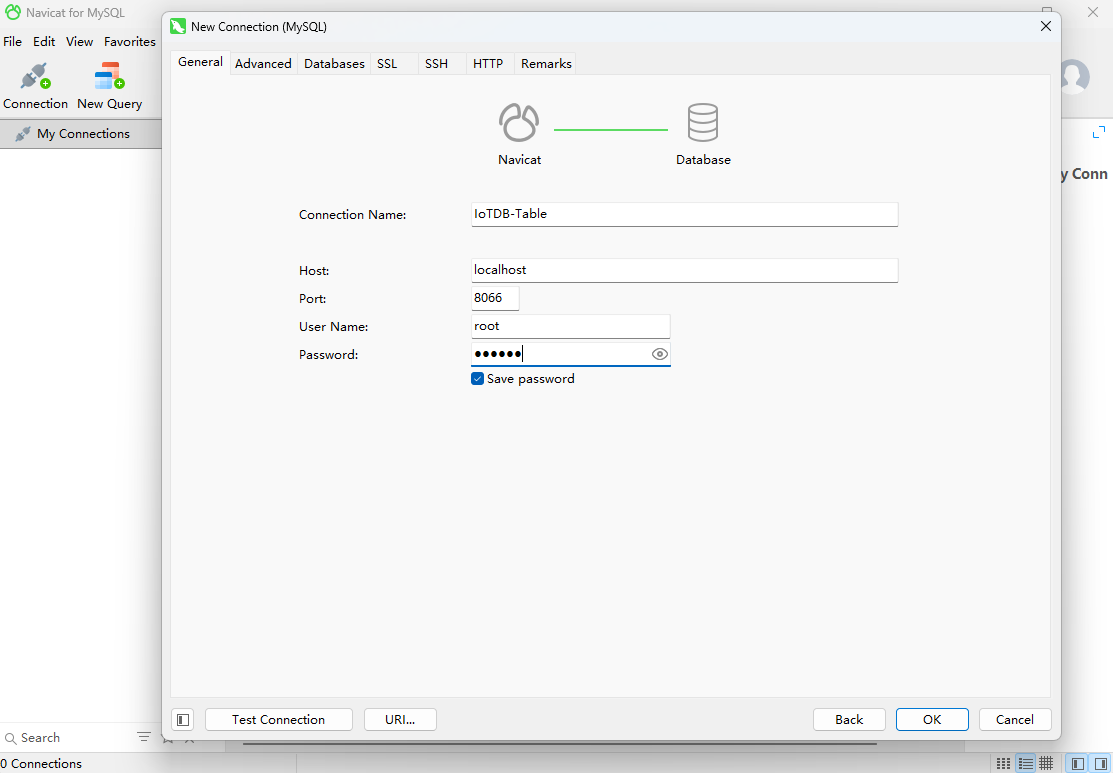This screenshot has width=1113, height=773.
Task: Select My Connections in the sidebar
Action: (83, 134)
